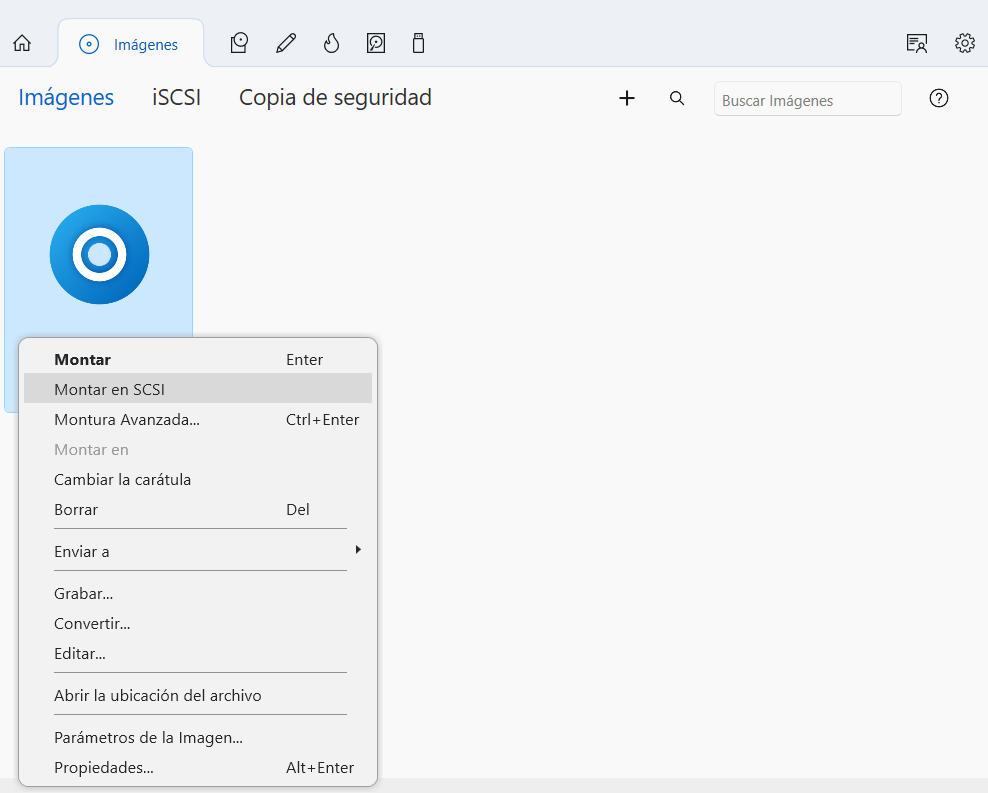This screenshot has height=793, width=988.
Task: Choose Editar... menu entry
Action: click(x=198, y=654)
